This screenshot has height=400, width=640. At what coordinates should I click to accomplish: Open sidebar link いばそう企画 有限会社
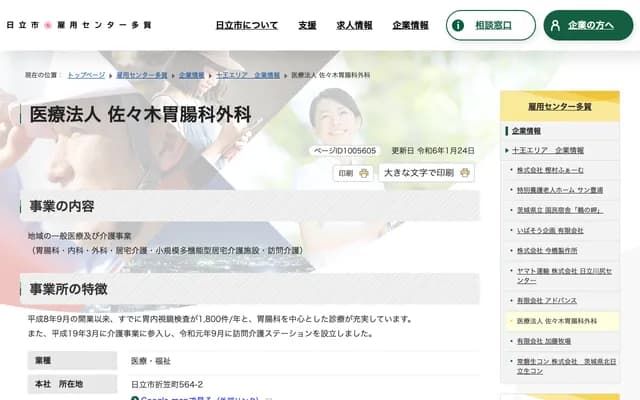550,231
